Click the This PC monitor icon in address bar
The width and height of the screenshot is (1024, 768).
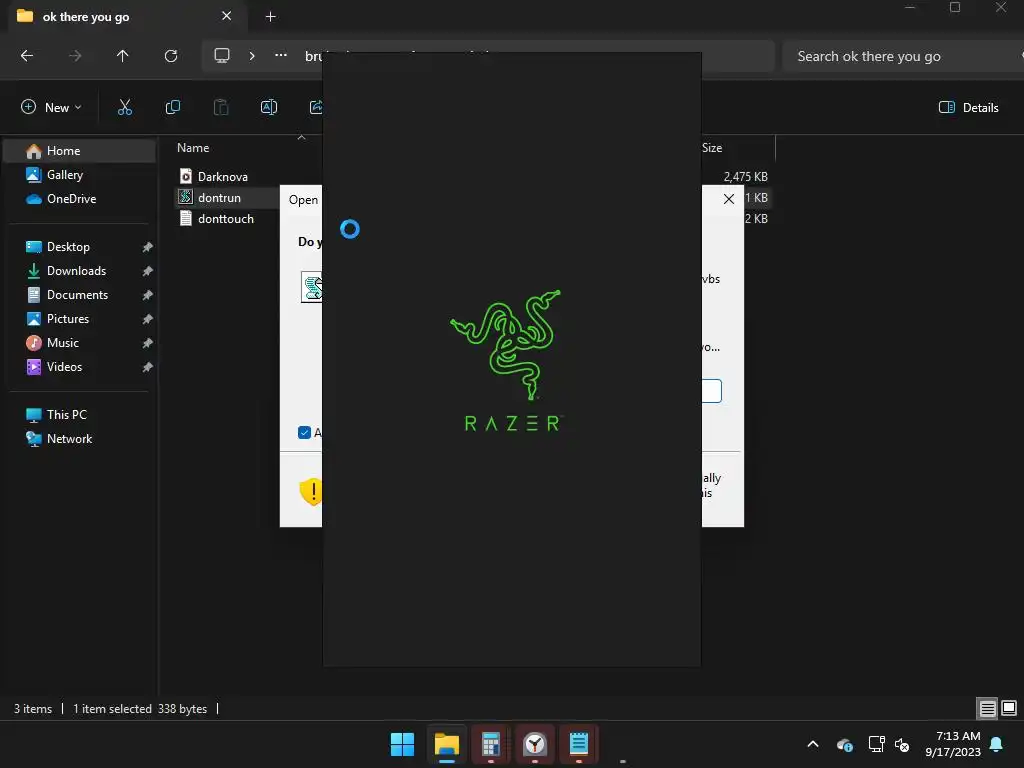(x=222, y=56)
